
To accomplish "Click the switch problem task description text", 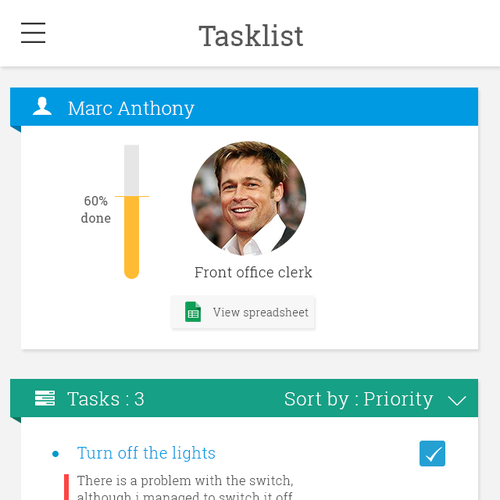I will (x=185, y=488).
